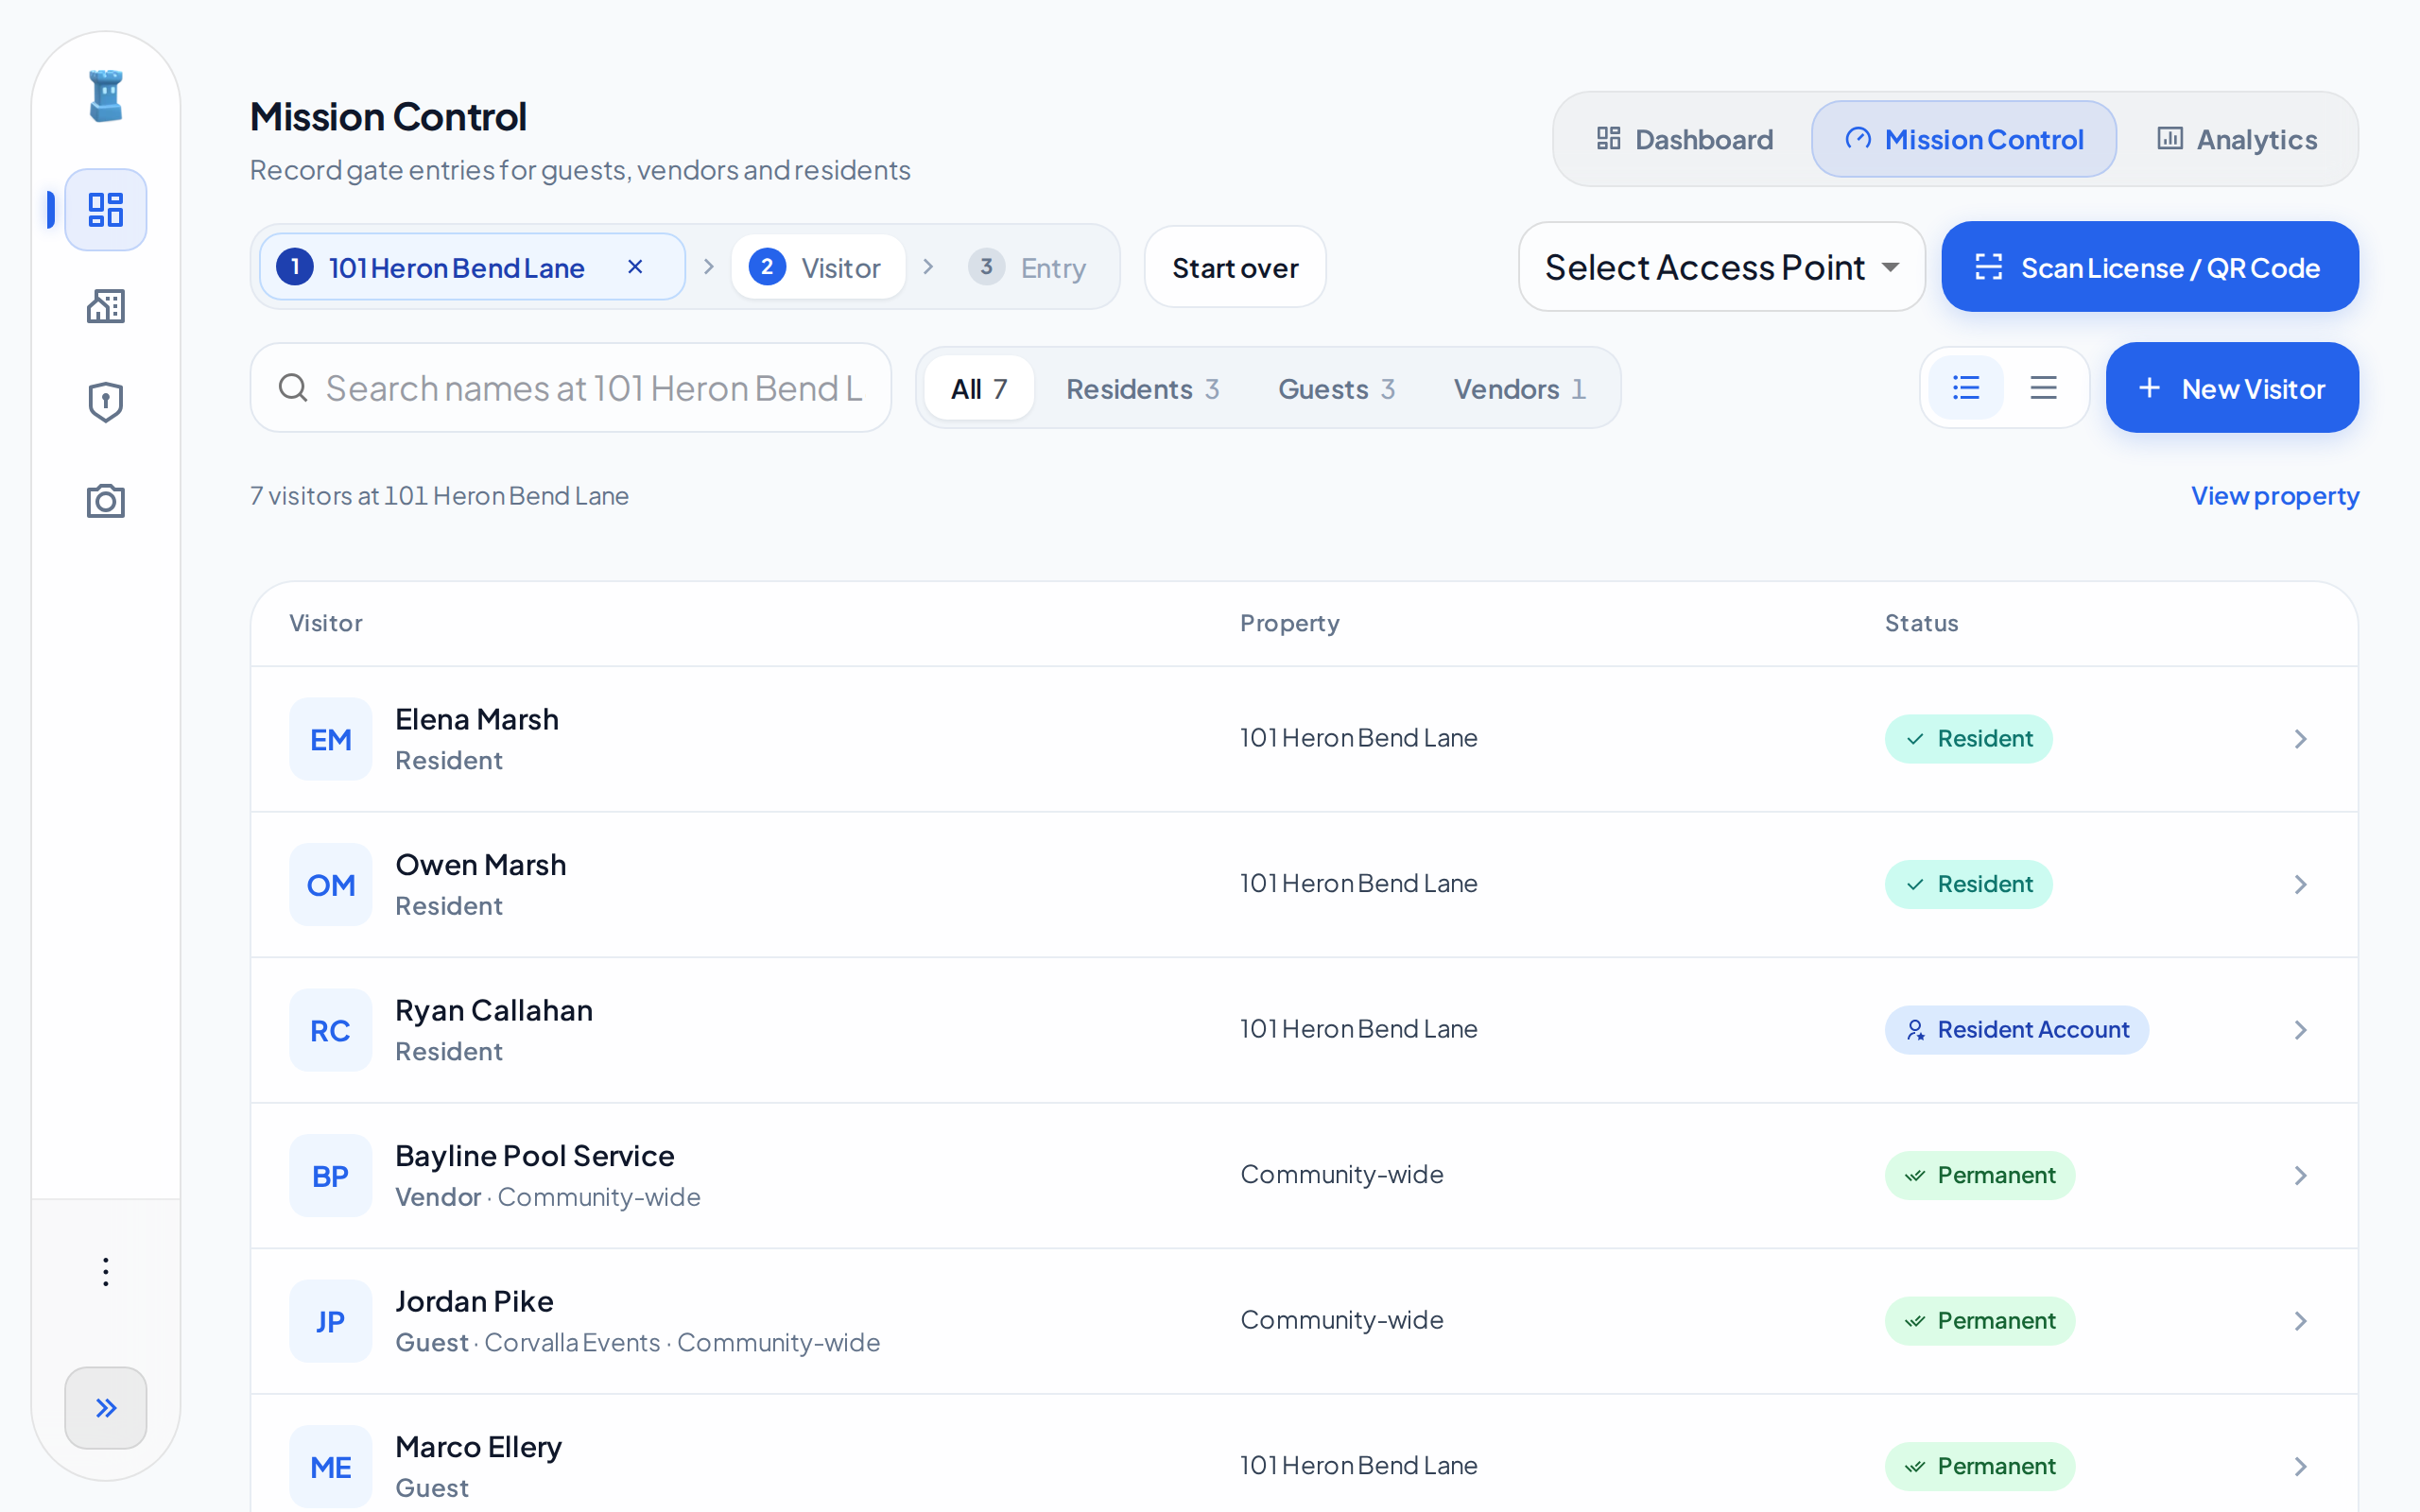Click ME avatar for Marco Ellery

coord(331,1467)
